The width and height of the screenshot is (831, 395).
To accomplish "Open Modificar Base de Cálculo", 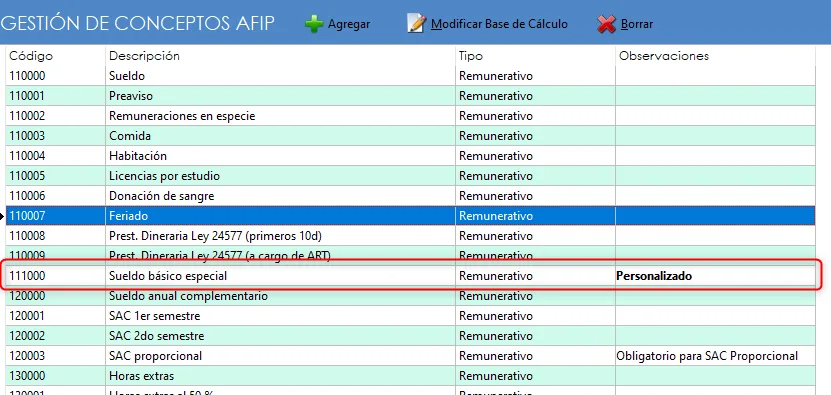I will coord(499,24).
